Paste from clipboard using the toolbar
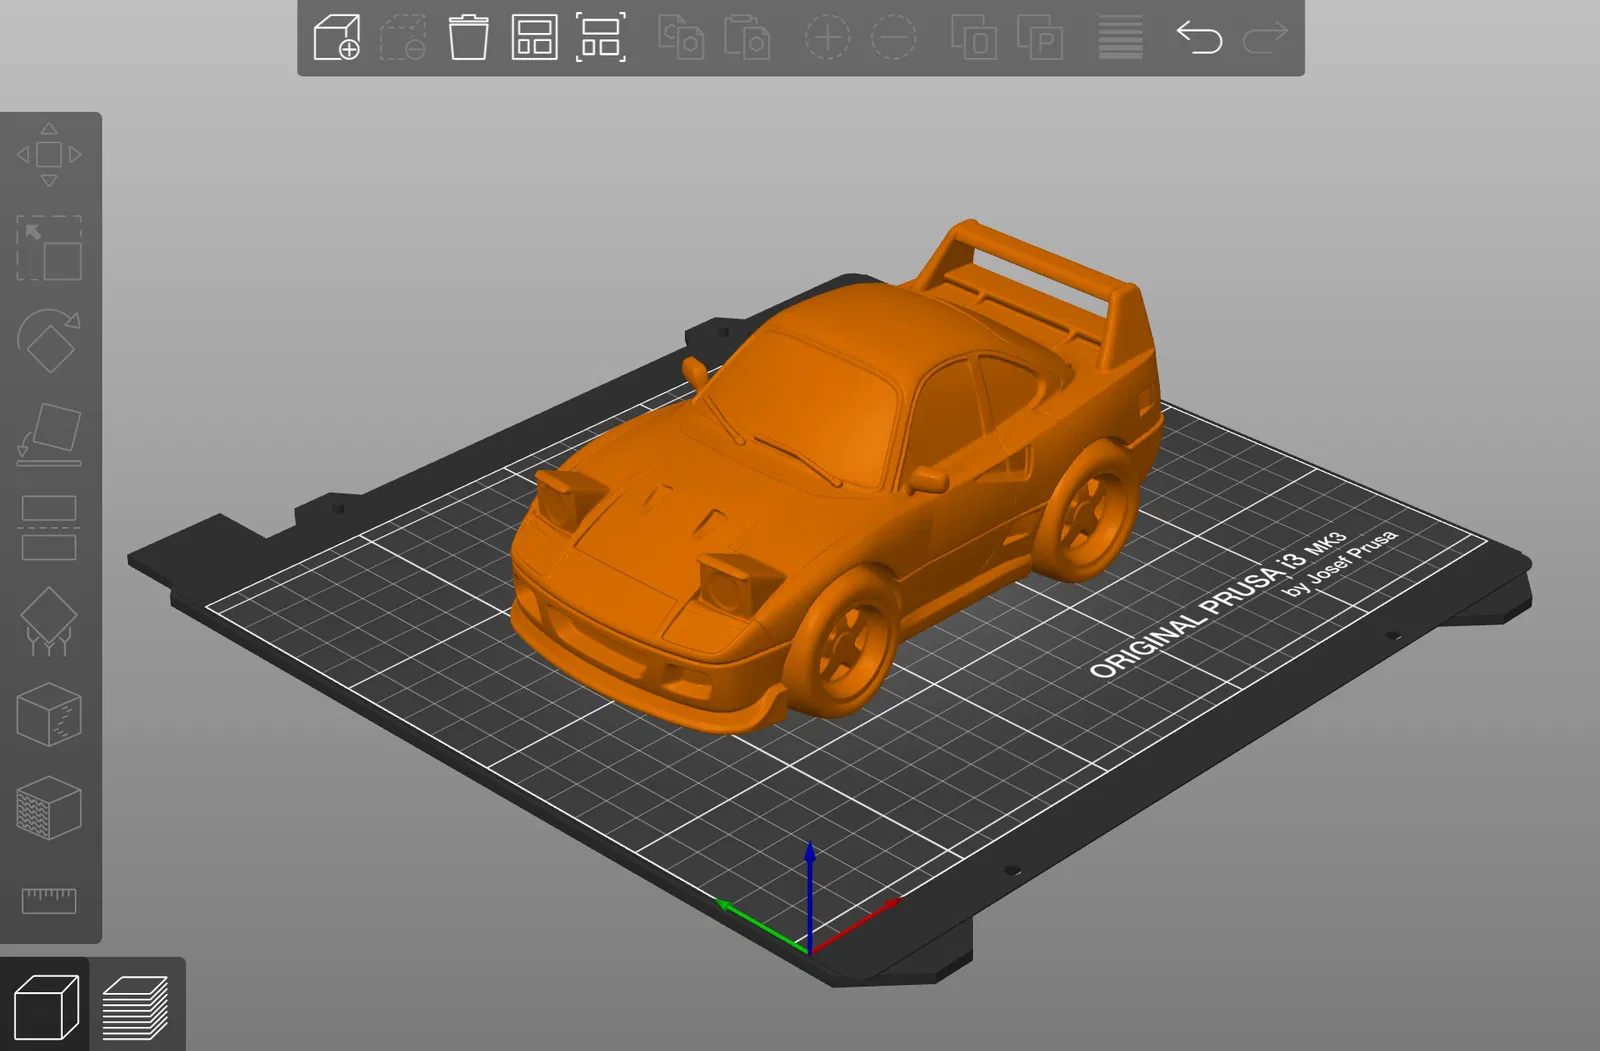This screenshot has width=1600, height=1051. pos(747,38)
